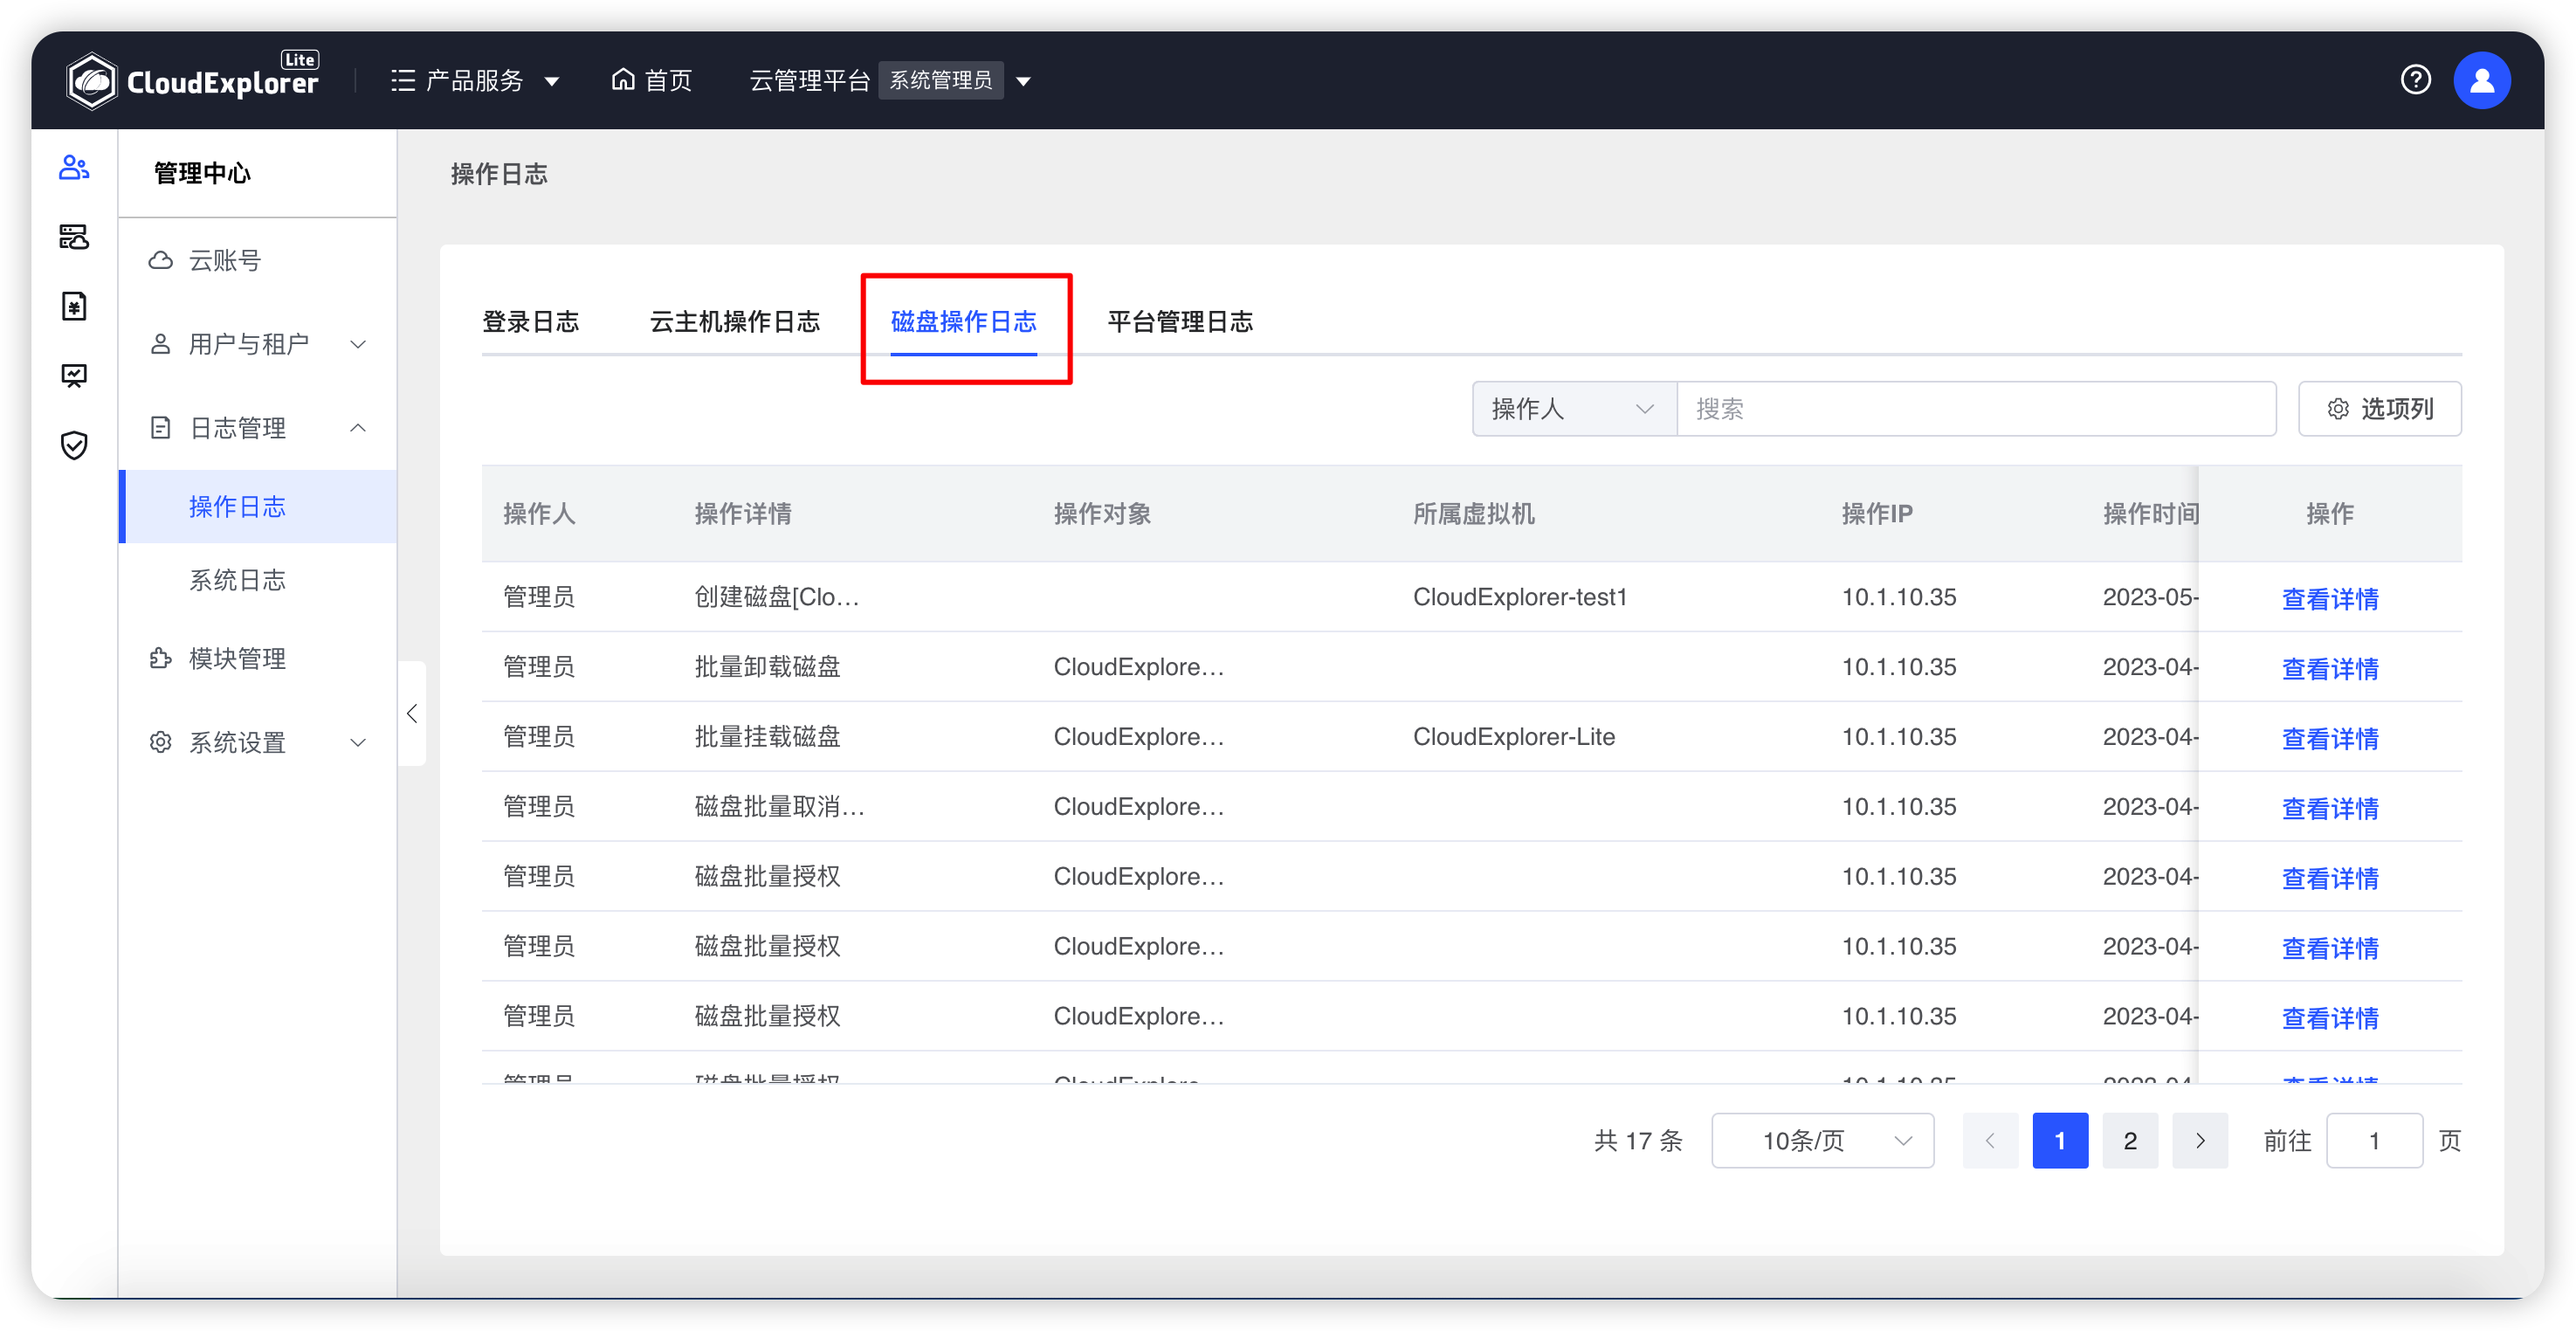Go to 首页 in the top bar
Screen dimensions: 2576x1331
652,80
